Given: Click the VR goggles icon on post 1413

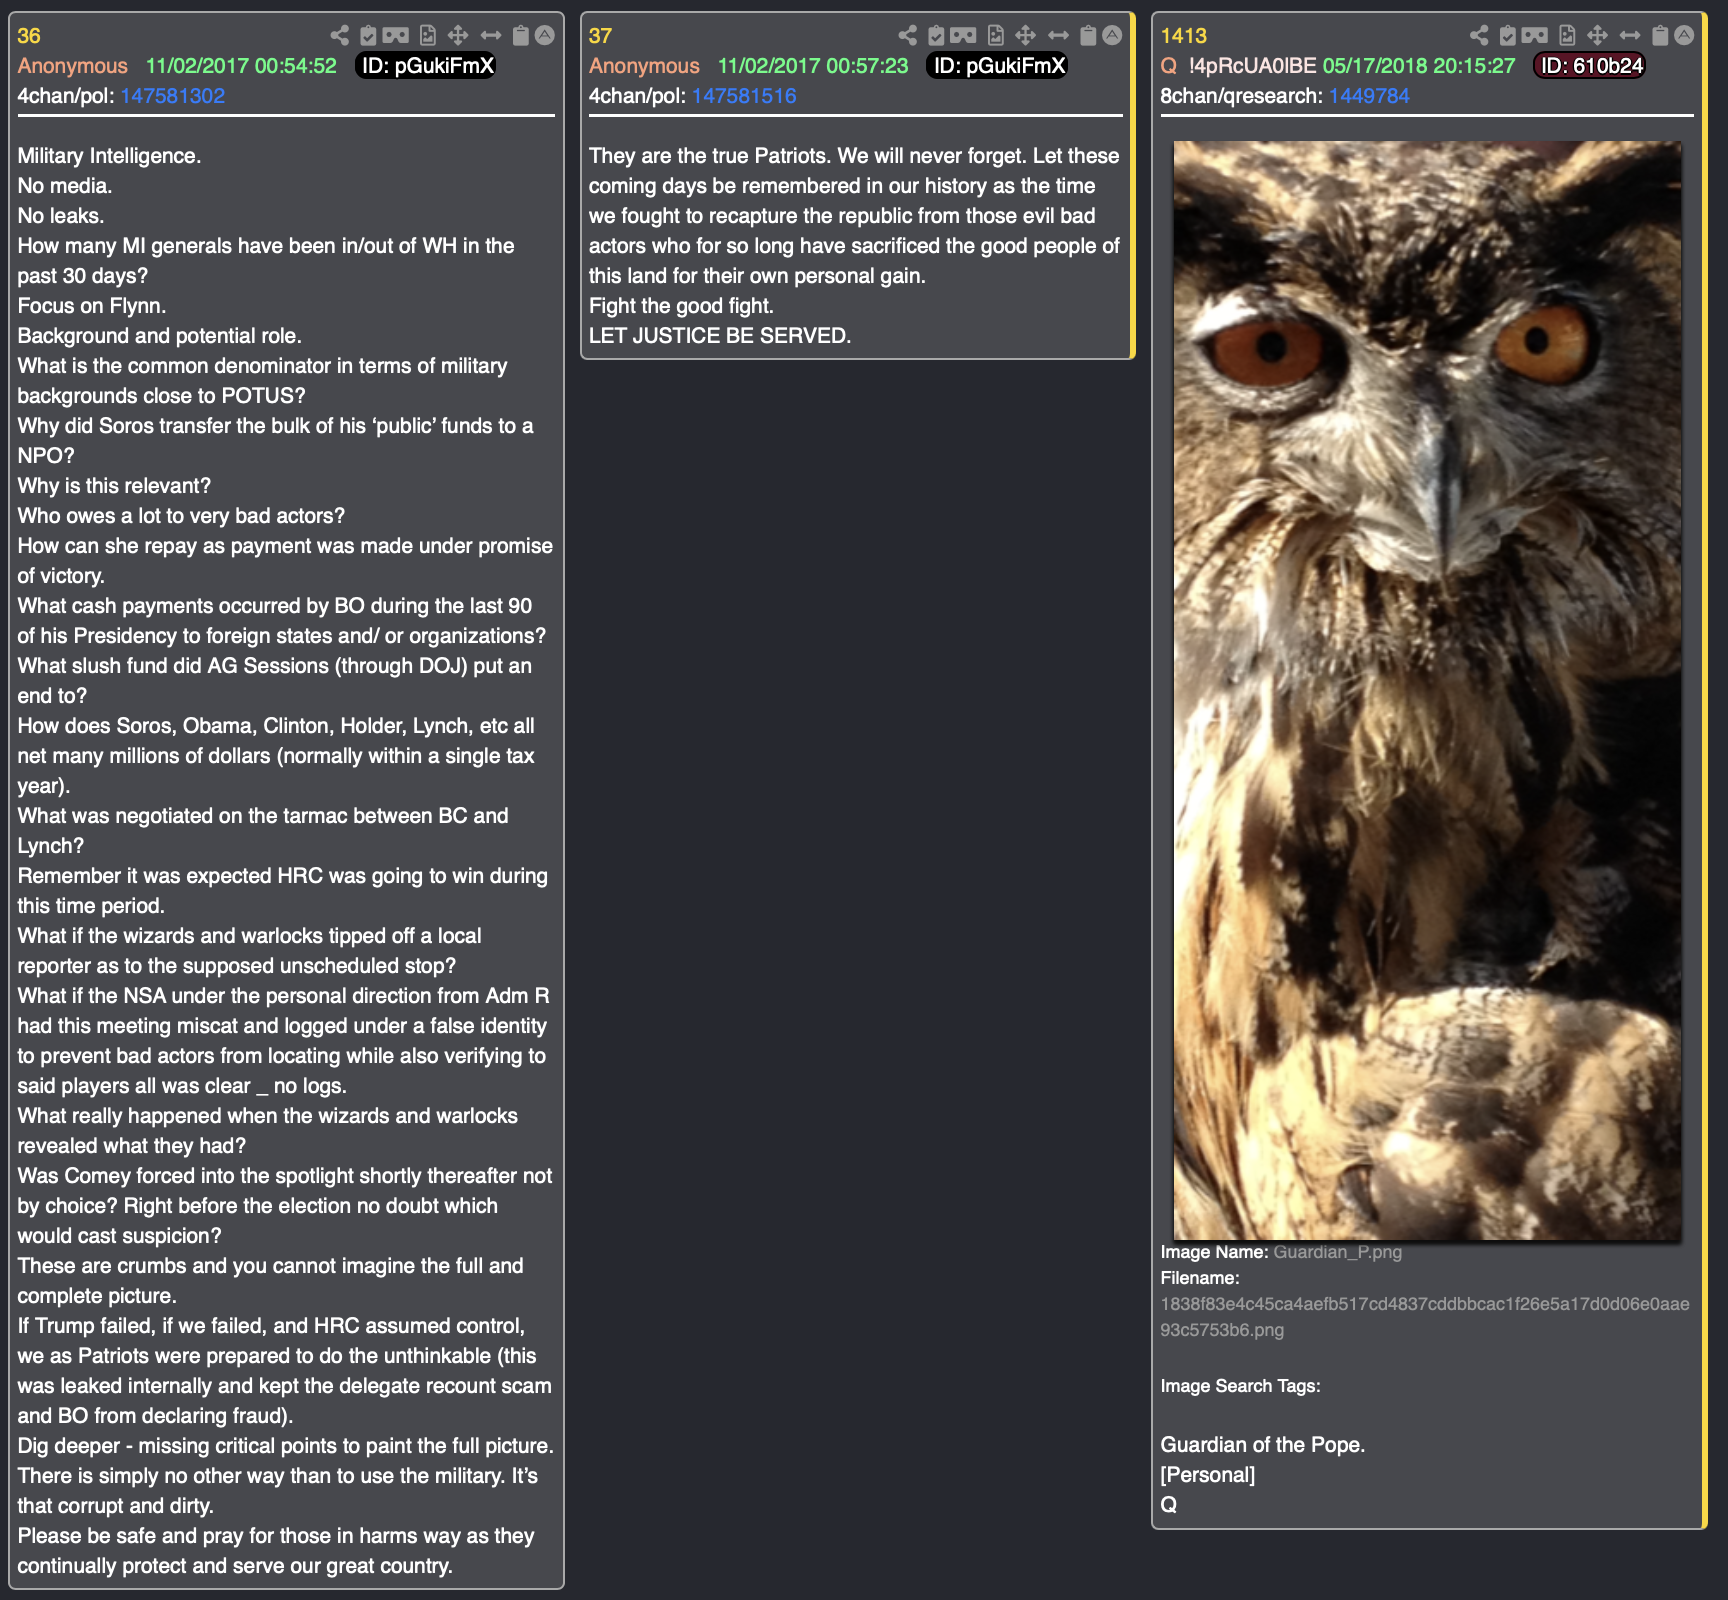Looking at the screenshot, I should pos(1536,36).
